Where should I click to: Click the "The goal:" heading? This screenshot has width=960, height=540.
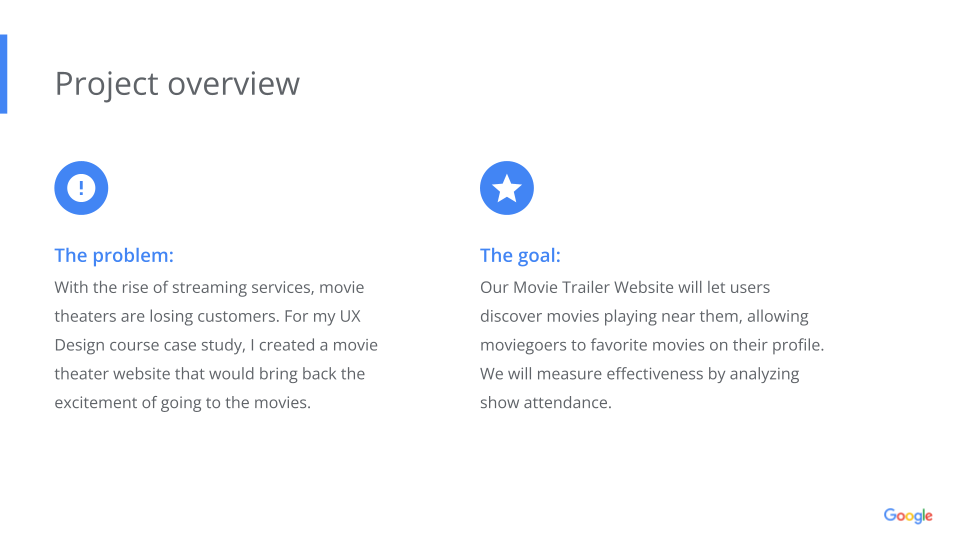(x=520, y=256)
